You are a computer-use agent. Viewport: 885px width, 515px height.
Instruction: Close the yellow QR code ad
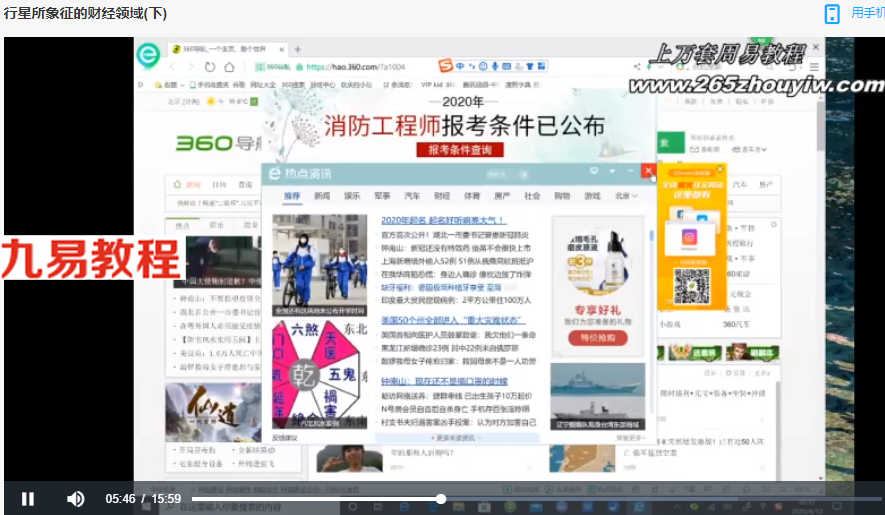point(720,169)
